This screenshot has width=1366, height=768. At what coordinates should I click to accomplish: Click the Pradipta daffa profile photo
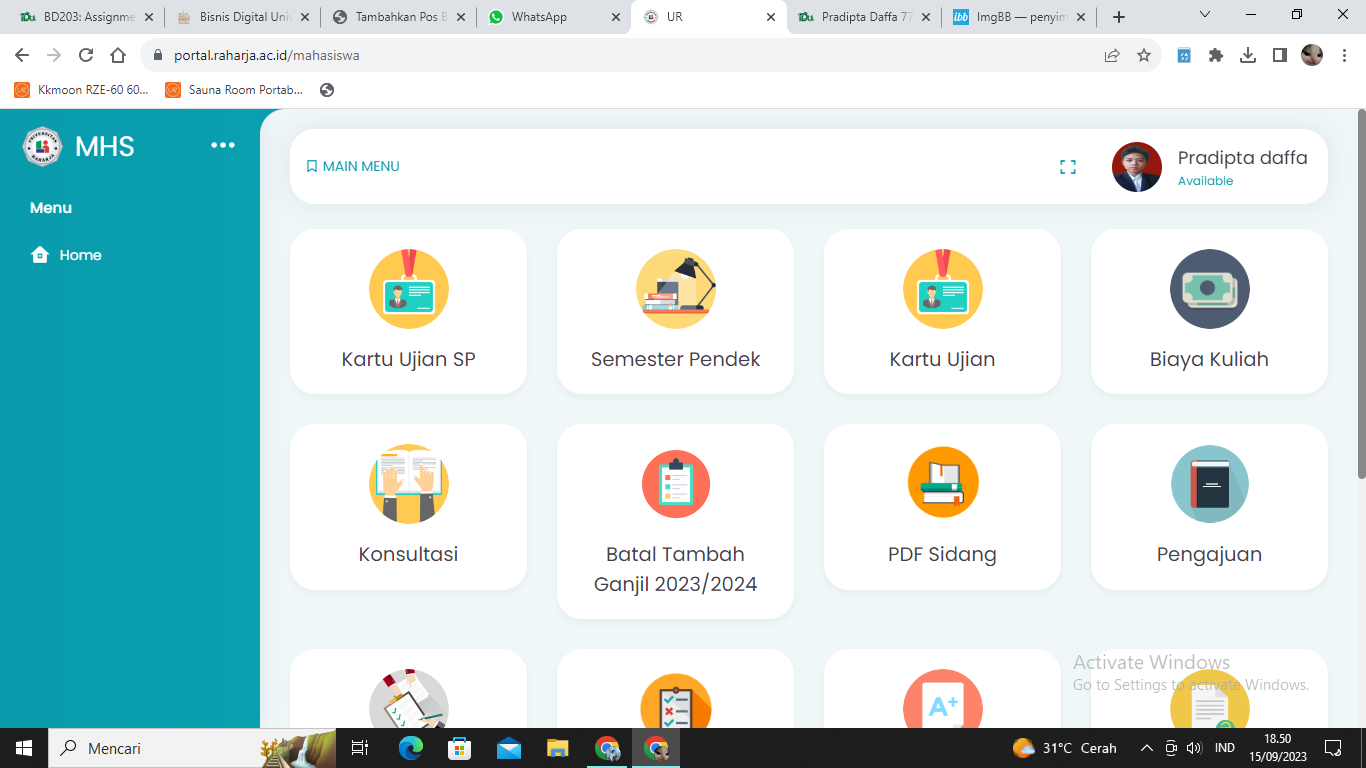(1137, 167)
